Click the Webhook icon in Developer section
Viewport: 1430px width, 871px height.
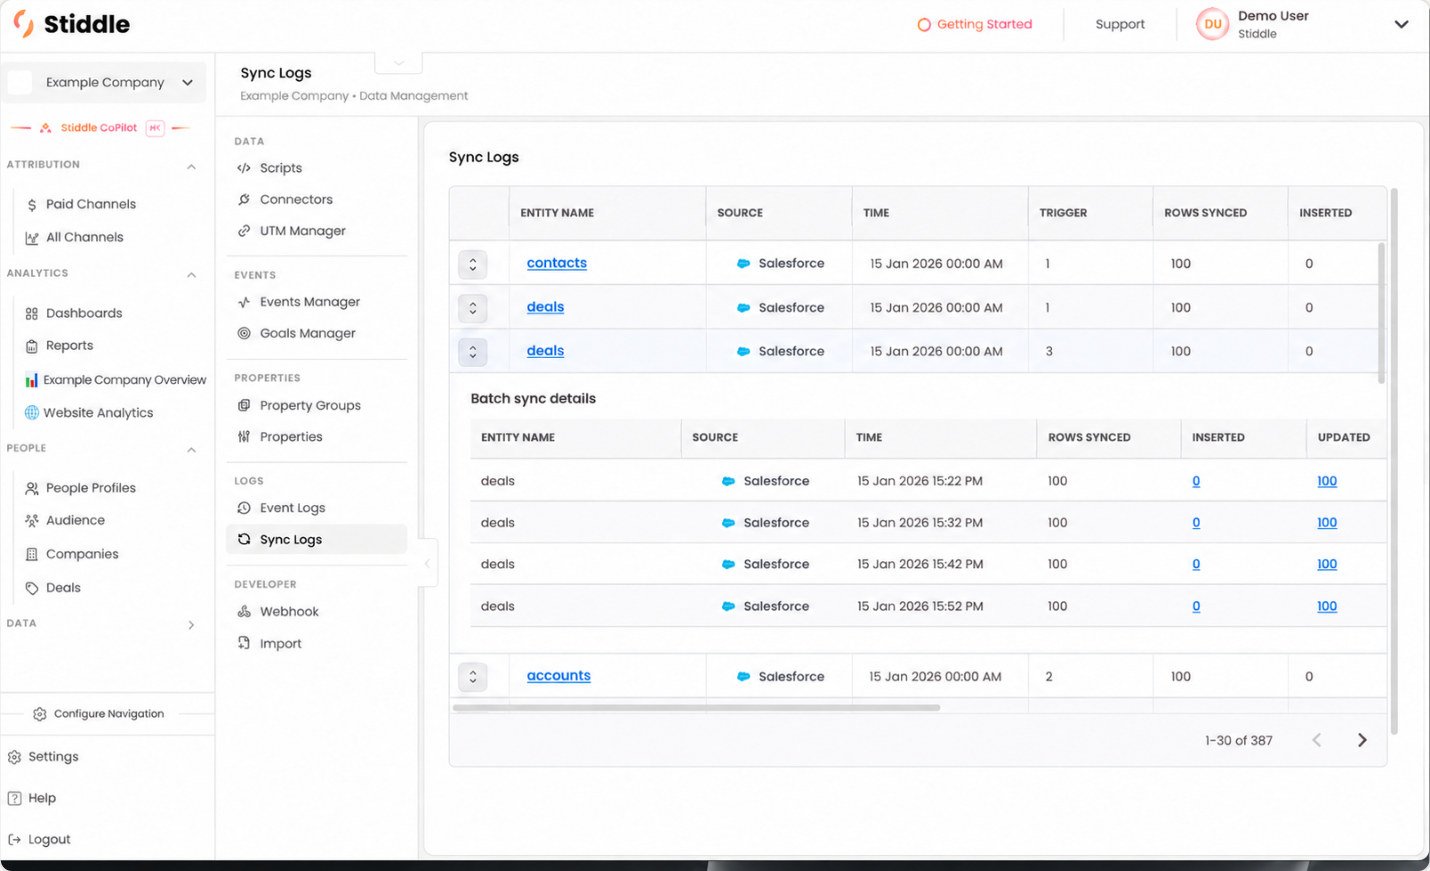tap(244, 611)
